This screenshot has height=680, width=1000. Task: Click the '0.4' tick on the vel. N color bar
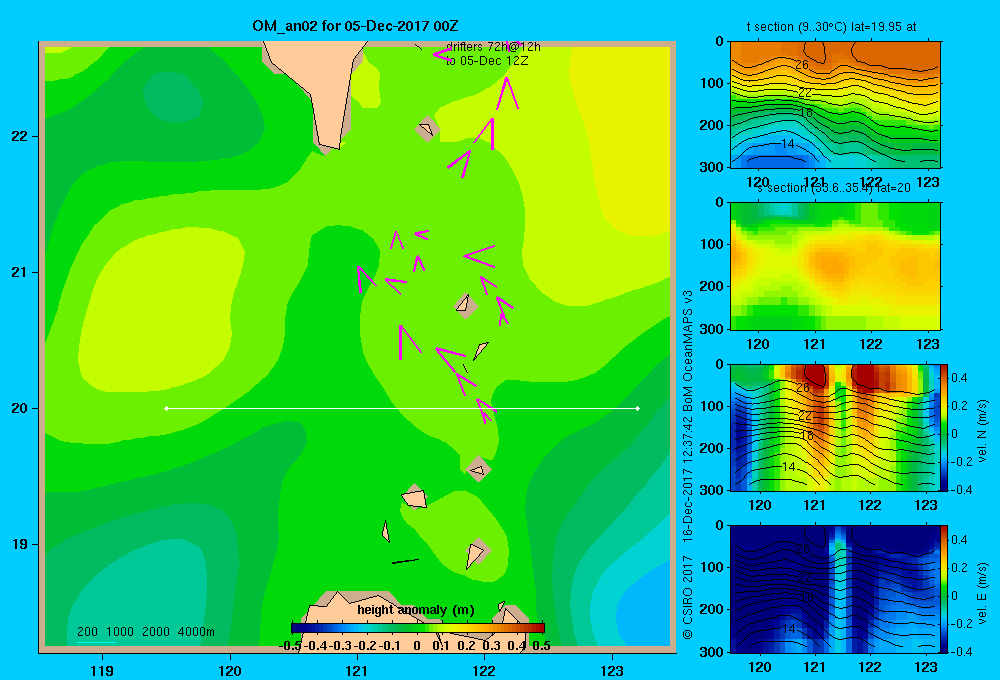pyautogui.click(x=959, y=378)
